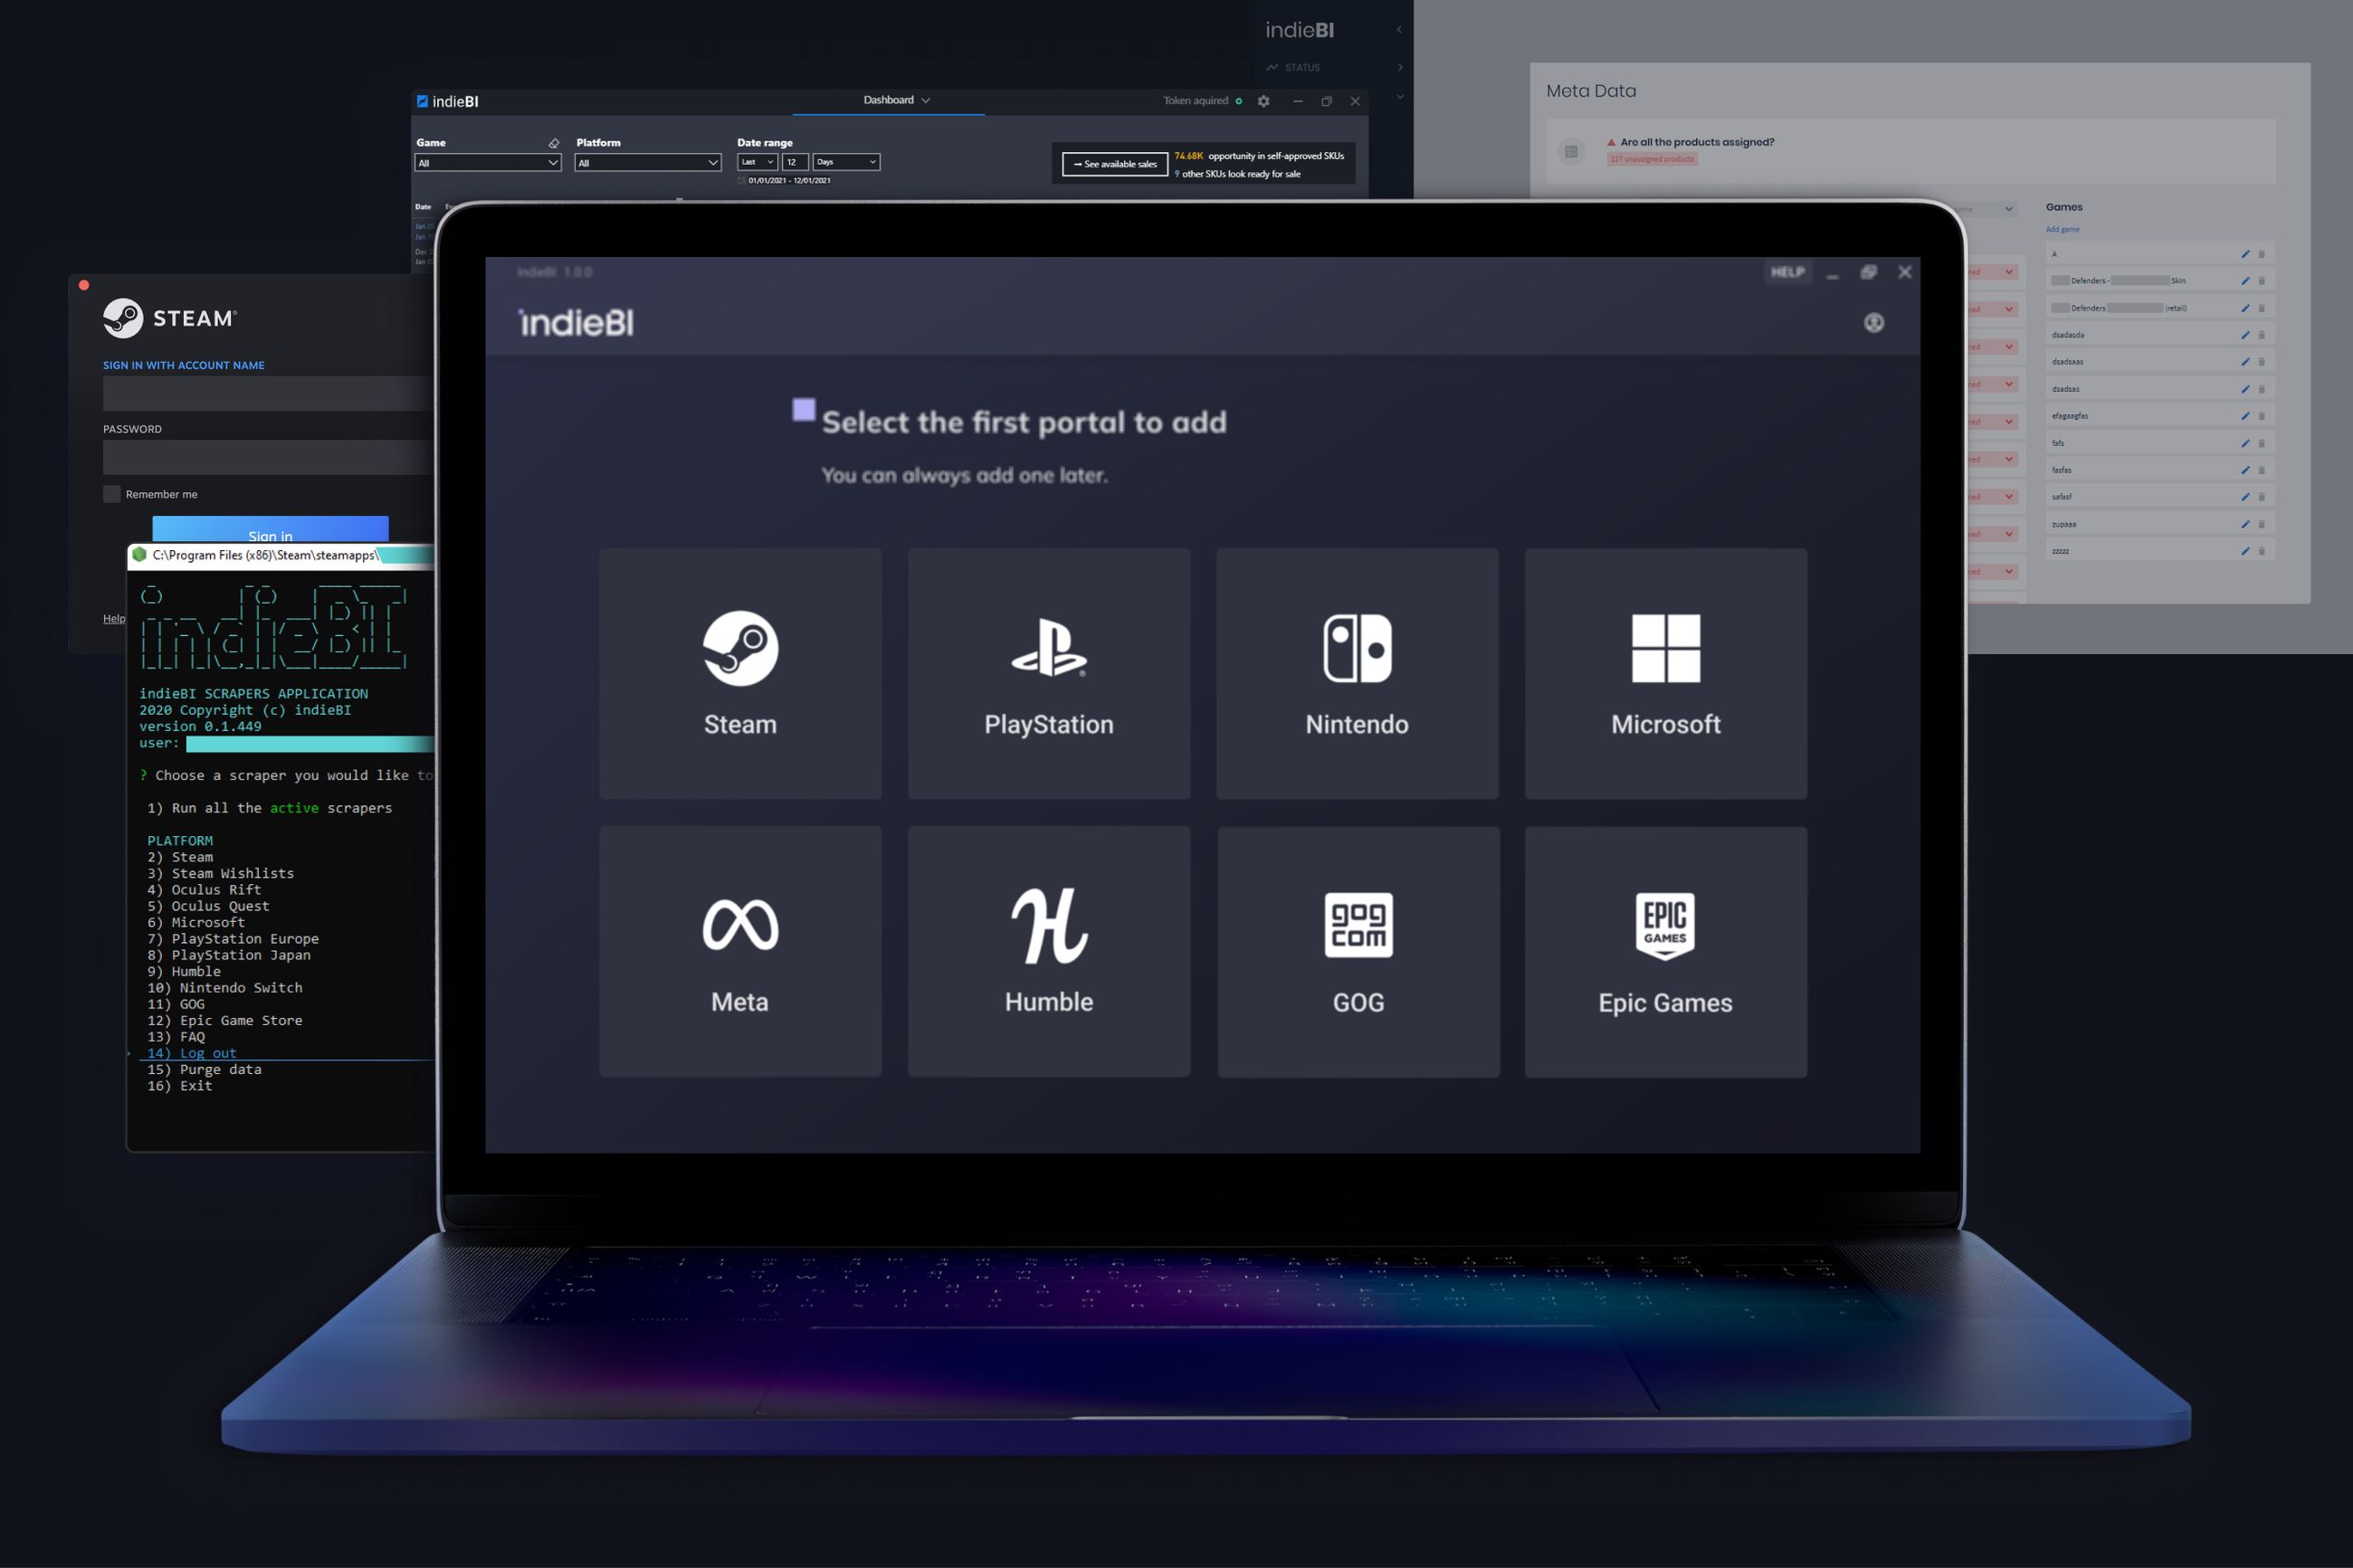Edit game 'safasf' with its pencil icon
This screenshot has height=1568, width=2353.
2245,497
